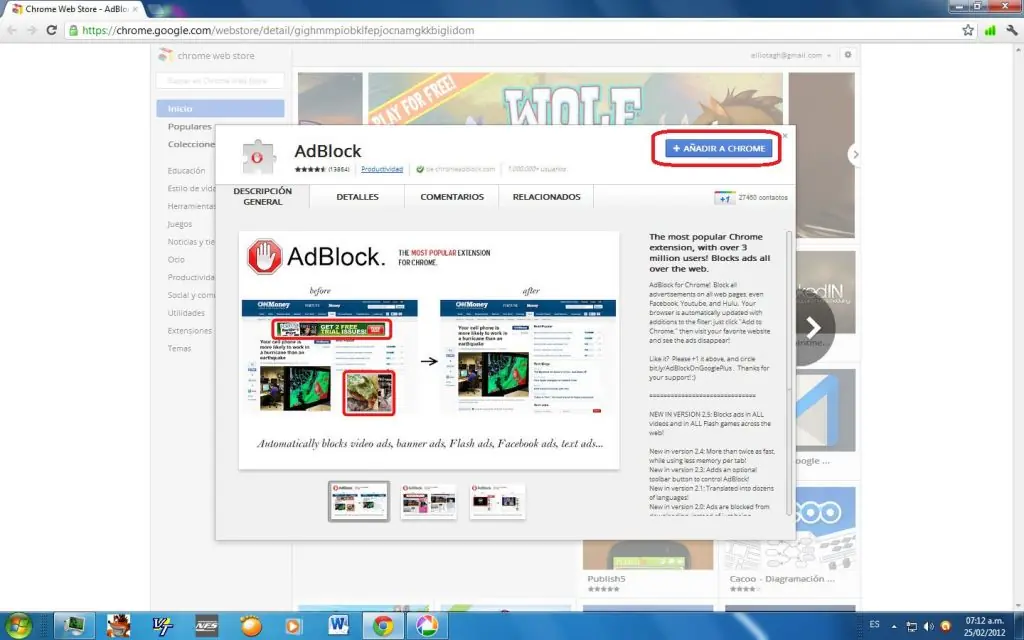Open the Juegos category
The height and width of the screenshot is (640, 1024).
[x=180, y=224]
